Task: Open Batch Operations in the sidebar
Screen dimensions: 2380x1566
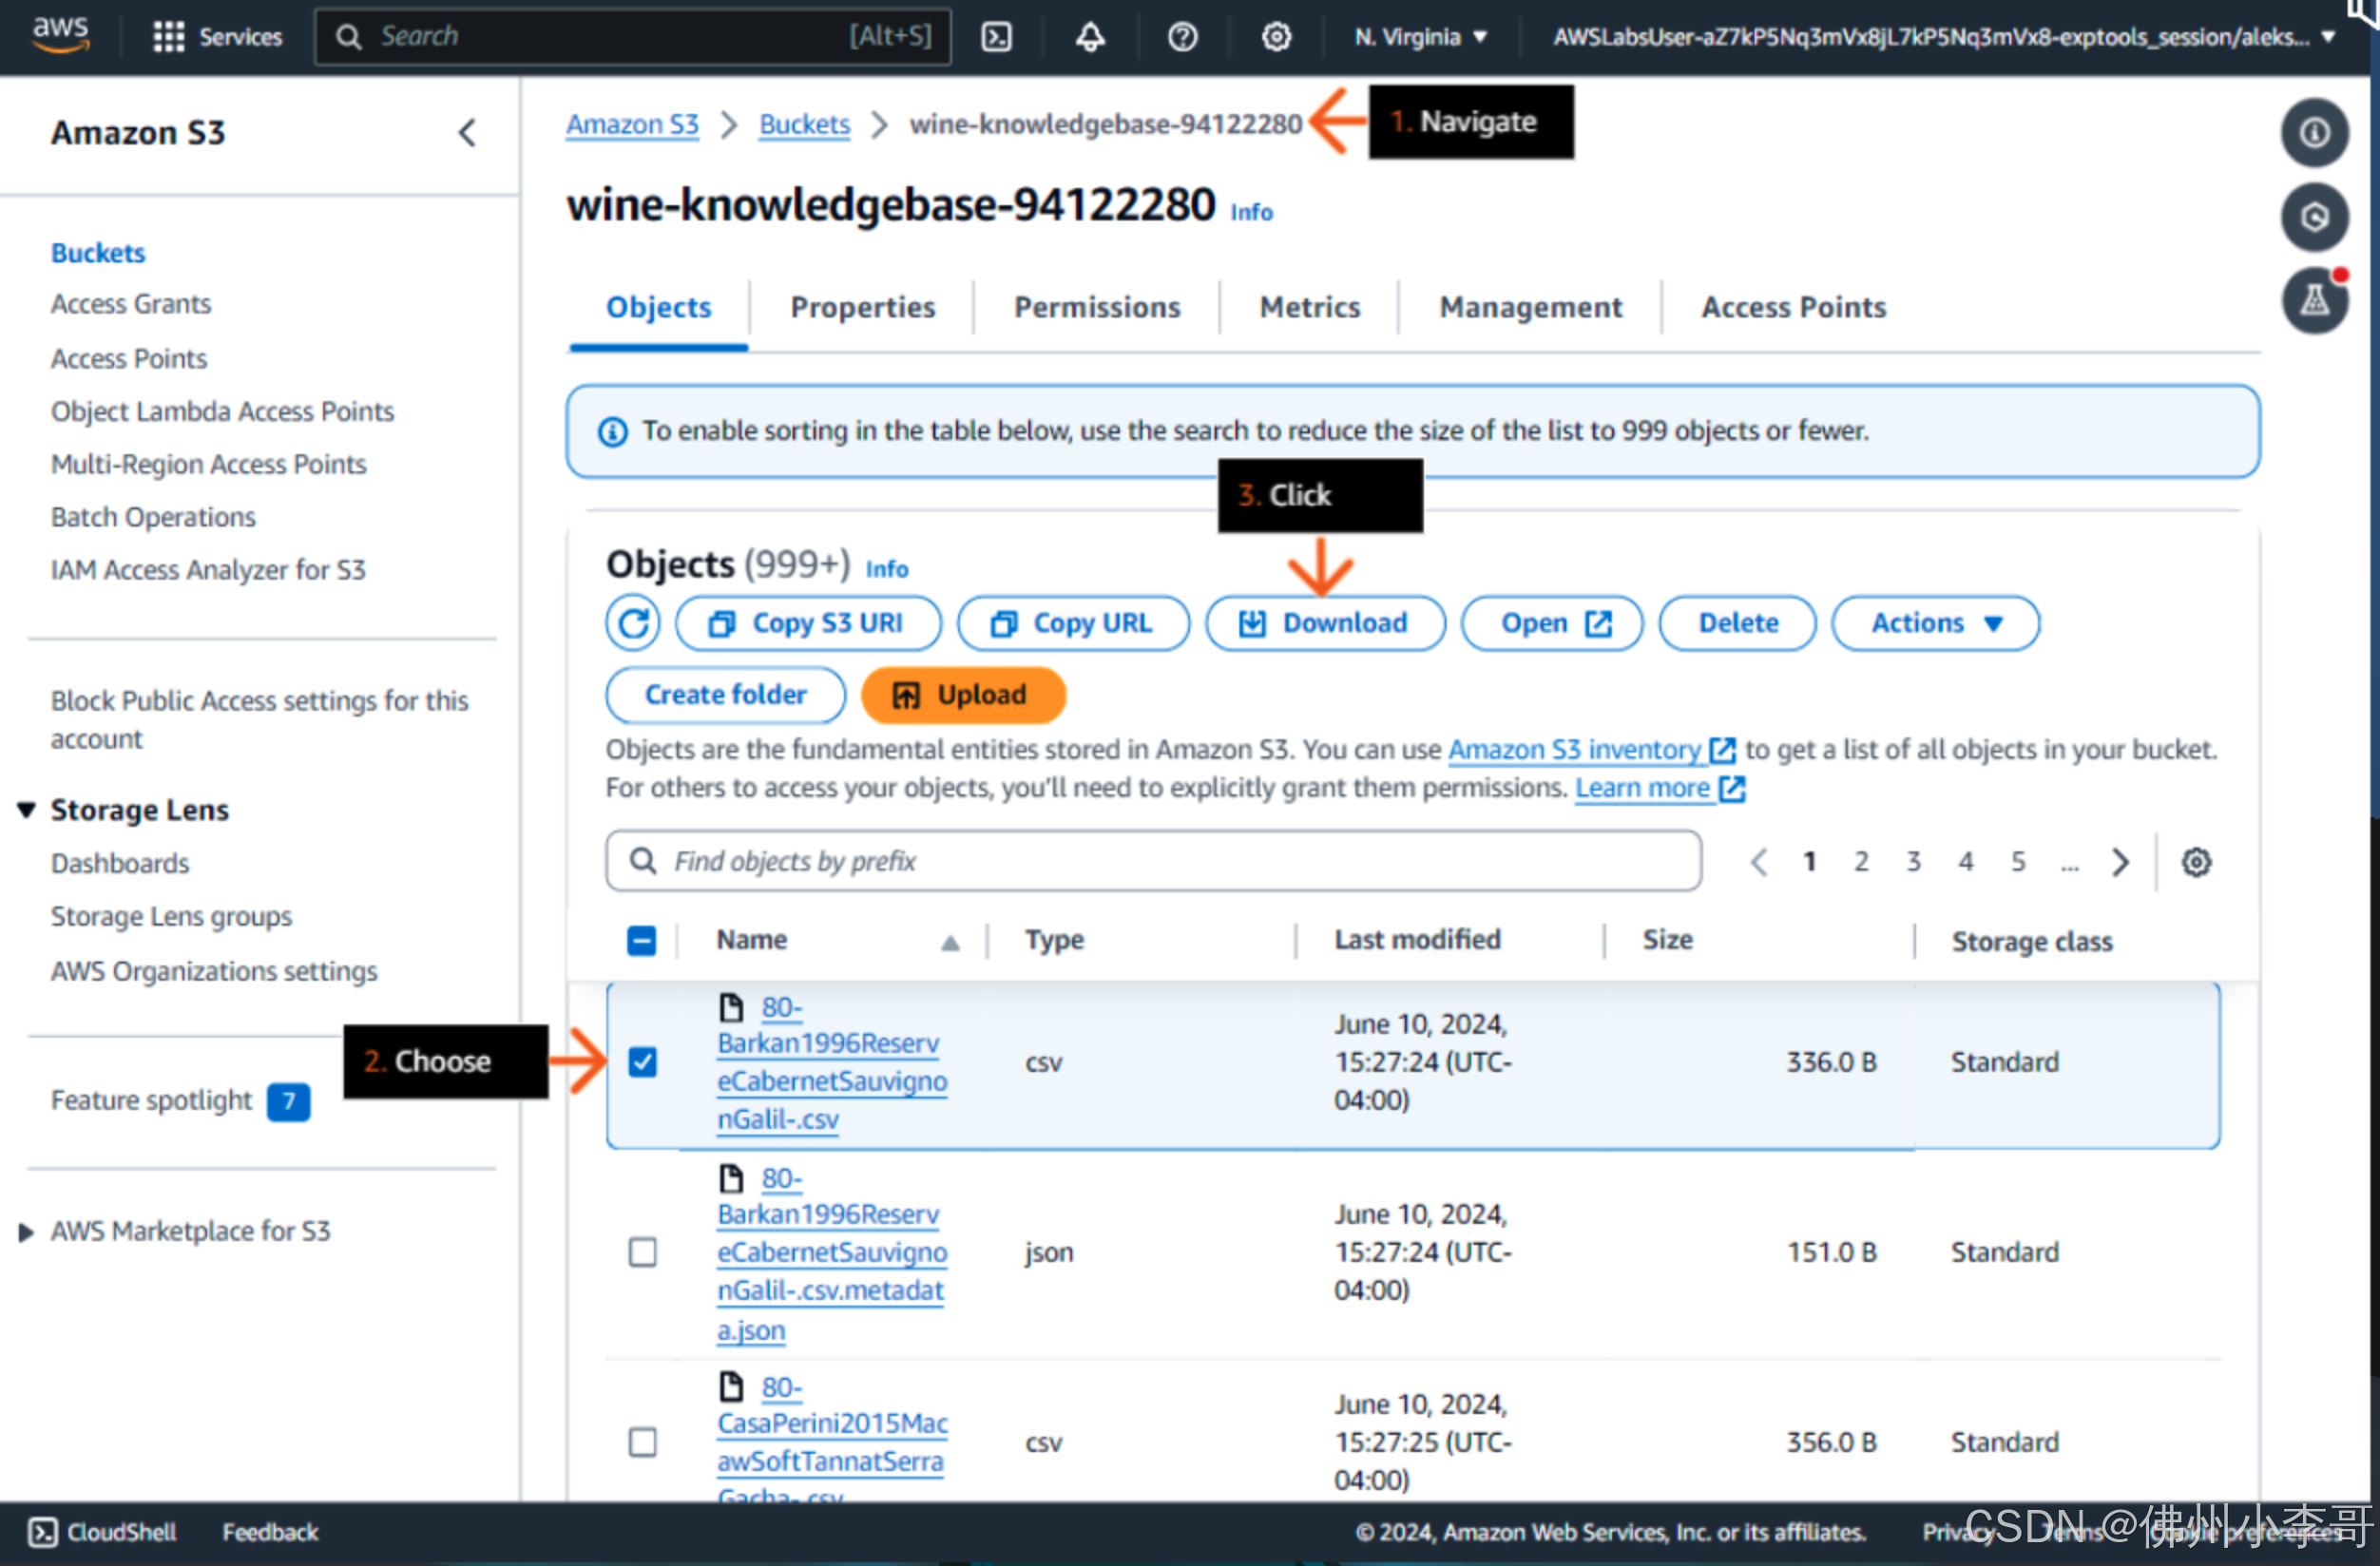Action: pos(153,516)
